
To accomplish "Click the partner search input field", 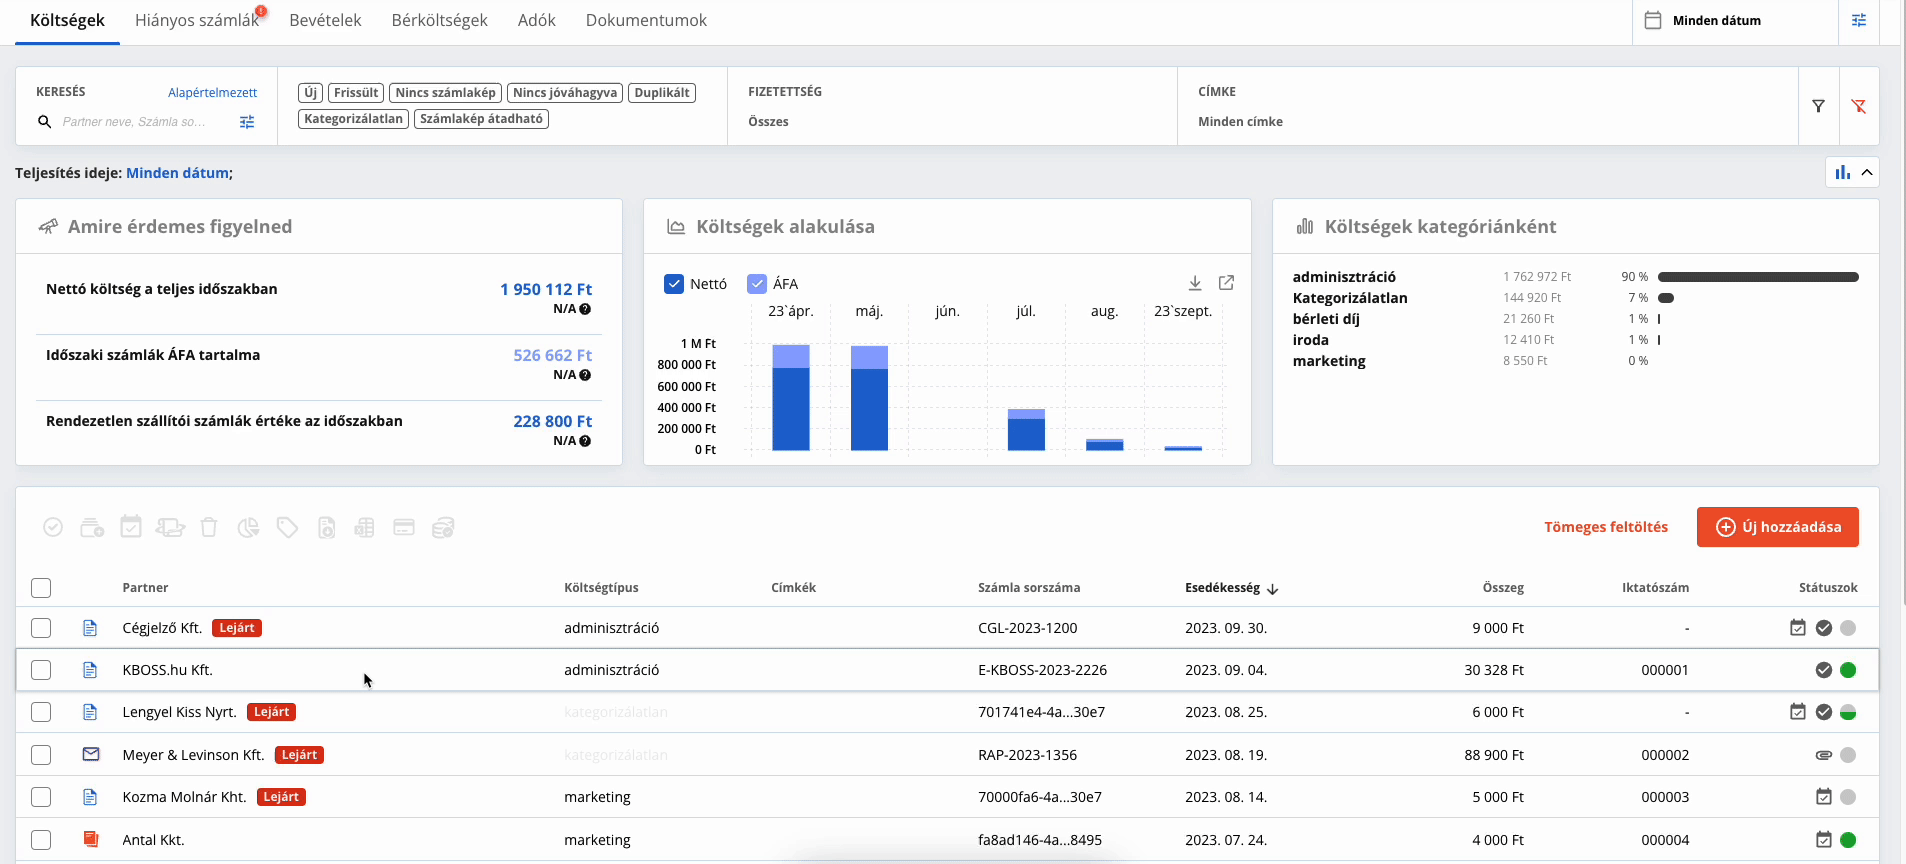I will click(135, 122).
